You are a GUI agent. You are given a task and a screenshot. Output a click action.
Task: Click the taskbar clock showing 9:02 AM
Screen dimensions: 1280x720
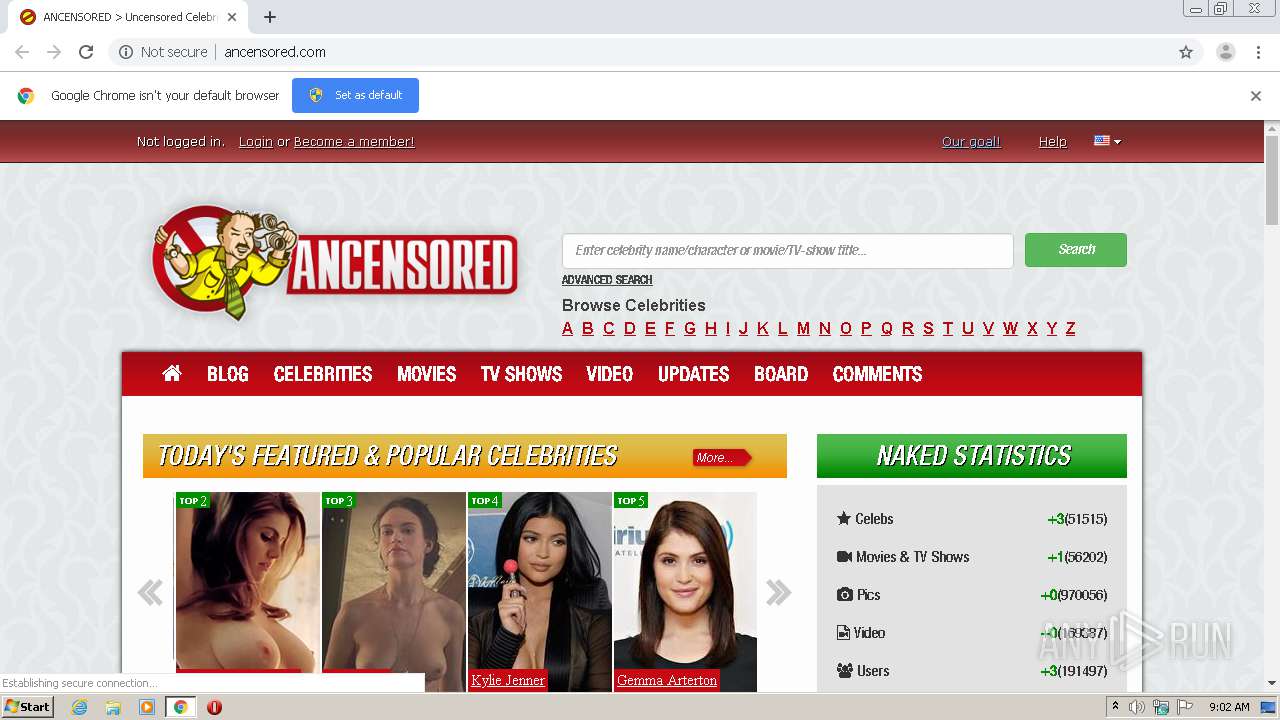coord(1229,707)
